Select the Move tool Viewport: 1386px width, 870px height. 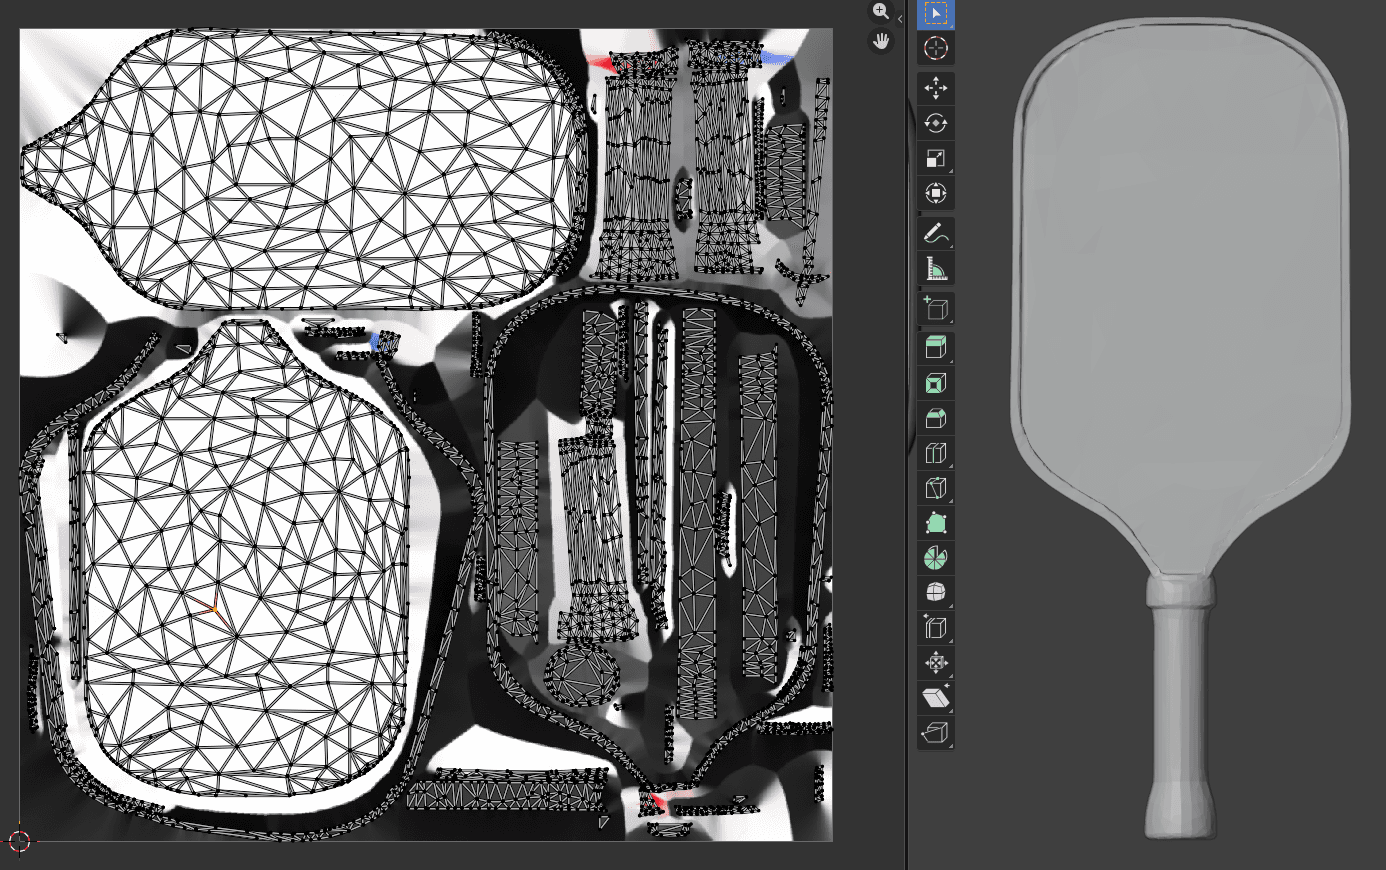click(x=936, y=88)
